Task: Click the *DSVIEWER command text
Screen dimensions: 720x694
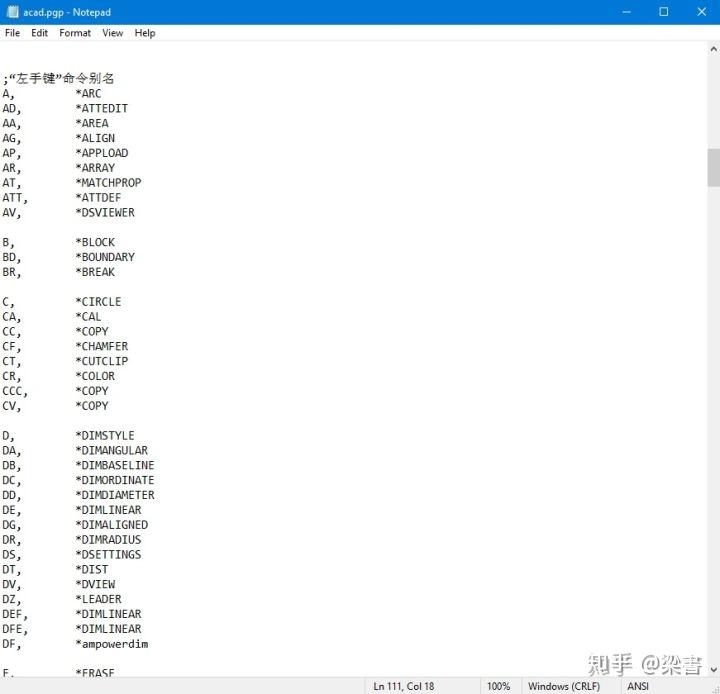Action: click(105, 213)
